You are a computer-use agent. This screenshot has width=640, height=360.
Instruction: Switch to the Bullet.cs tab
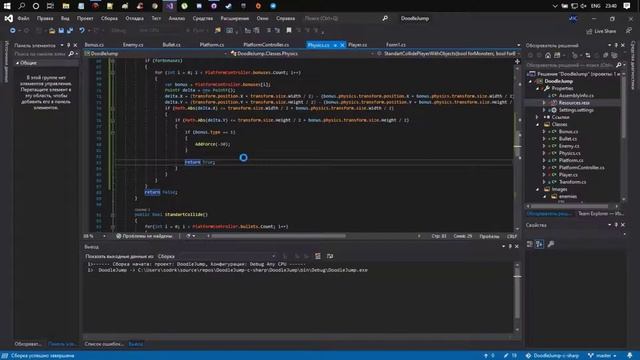tap(171, 44)
